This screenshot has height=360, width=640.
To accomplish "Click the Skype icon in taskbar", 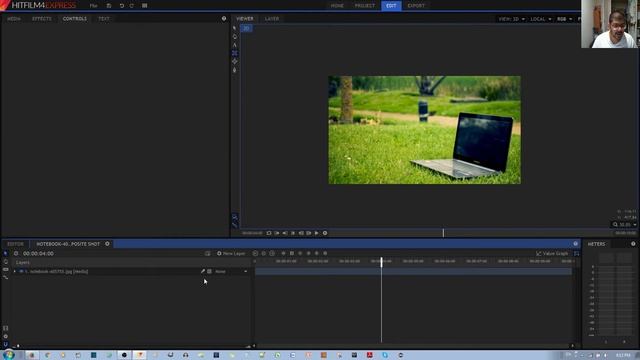I will point(385,355).
